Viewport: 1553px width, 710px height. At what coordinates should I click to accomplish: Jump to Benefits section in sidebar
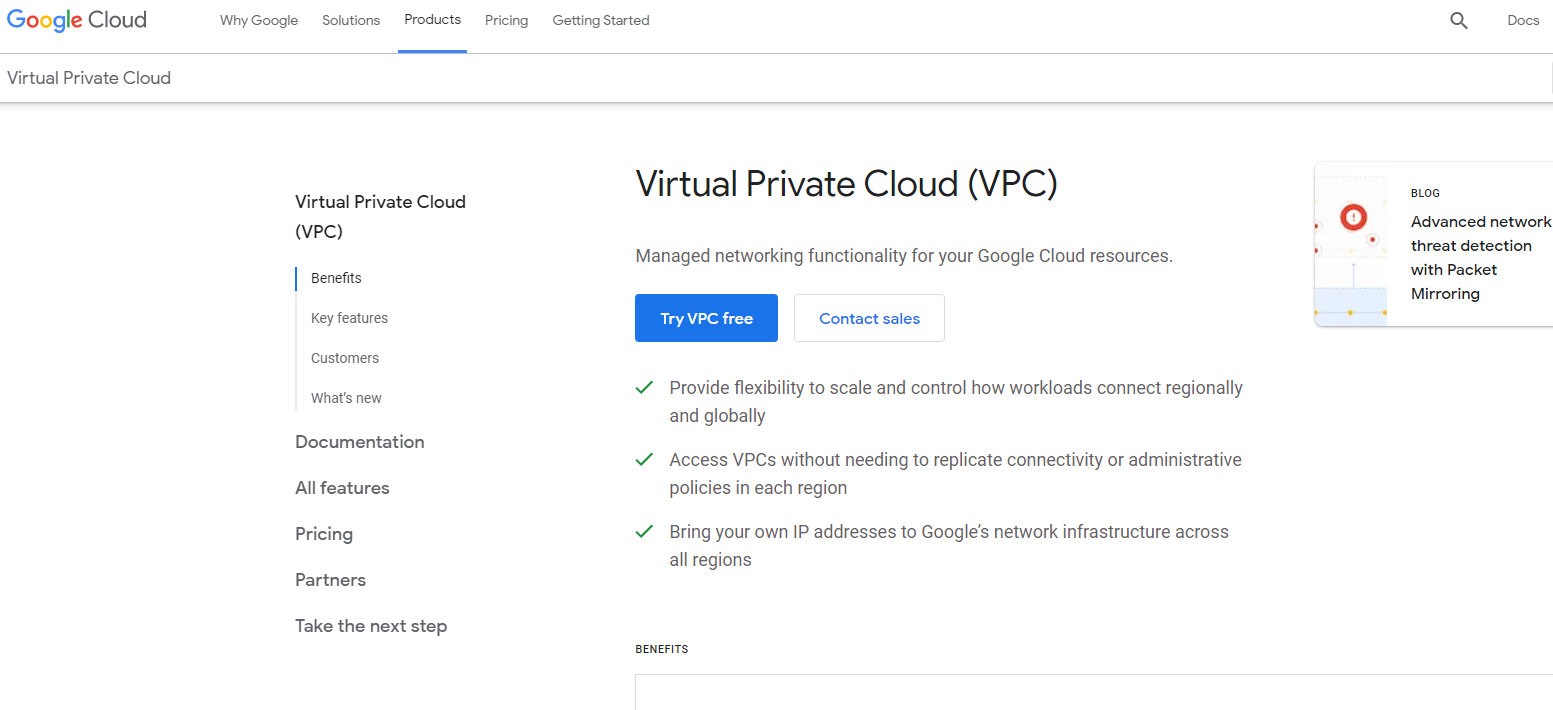pyautogui.click(x=336, y=278)
